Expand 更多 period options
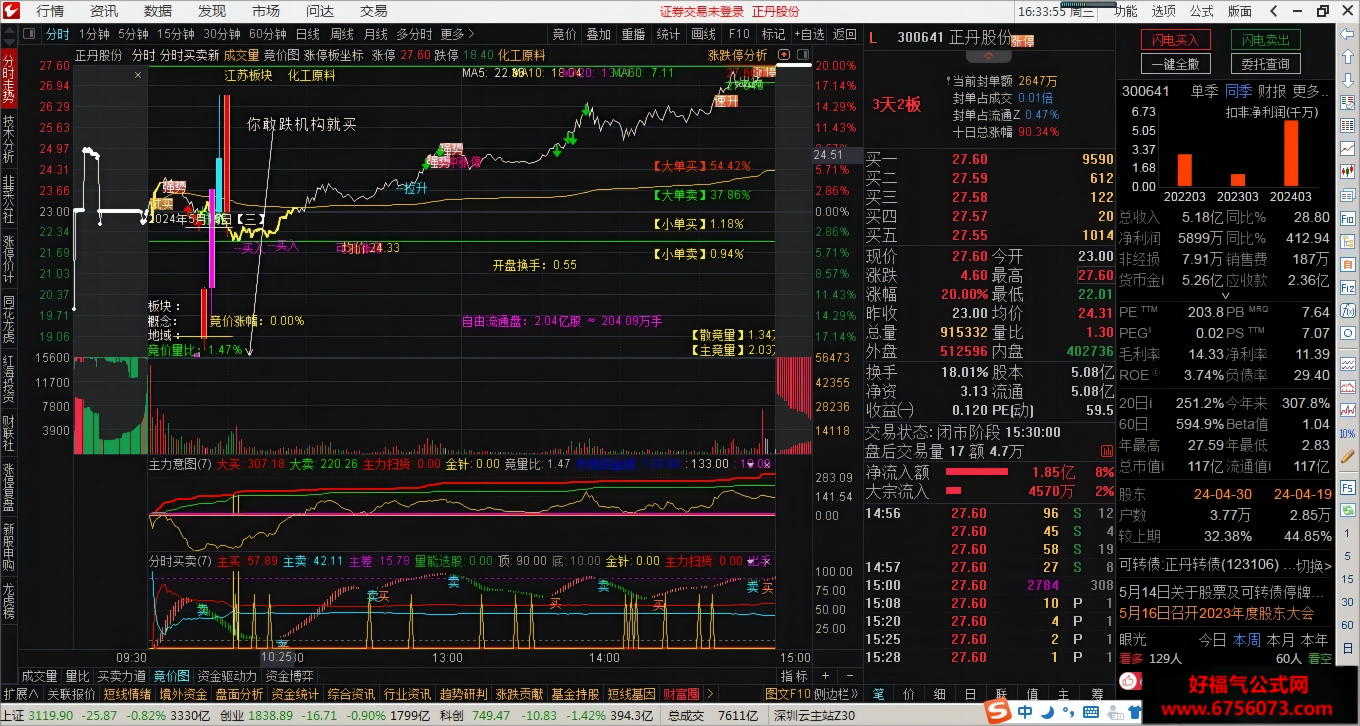Screen dimensions: 1360x726 pyautogui.click(x=458, y=34)
